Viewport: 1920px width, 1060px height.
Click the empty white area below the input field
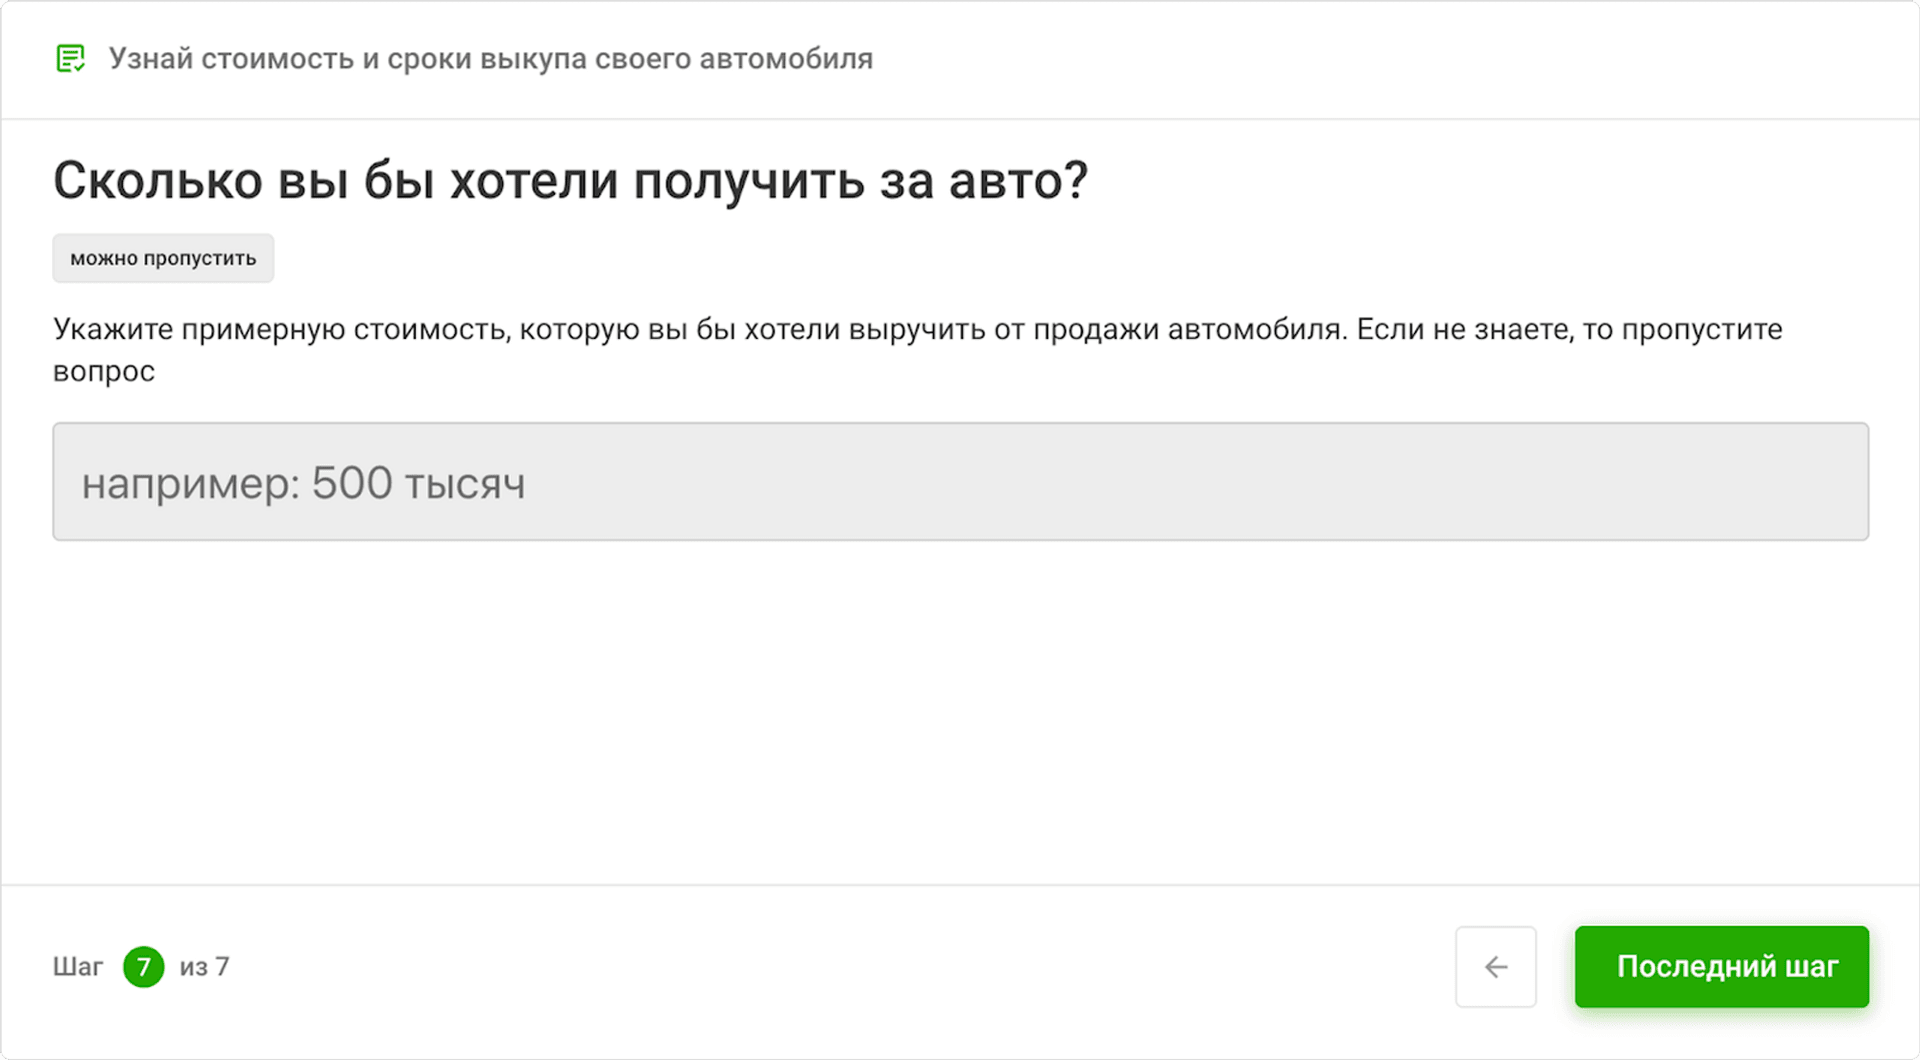(x=960, y=710)
